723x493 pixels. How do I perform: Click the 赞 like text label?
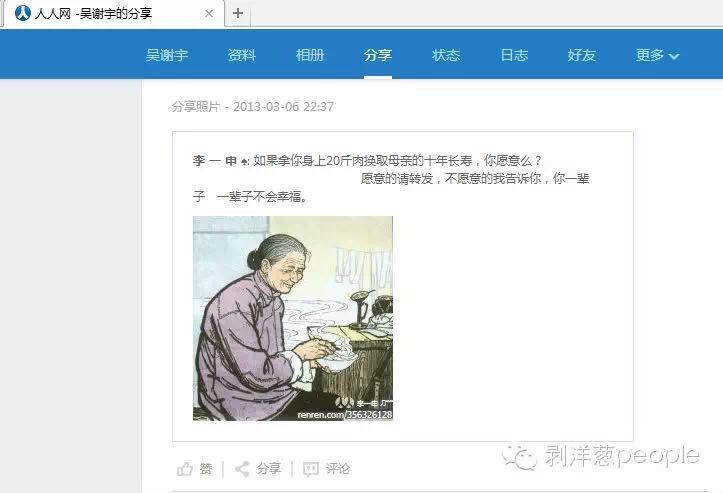tap(206, 469)
